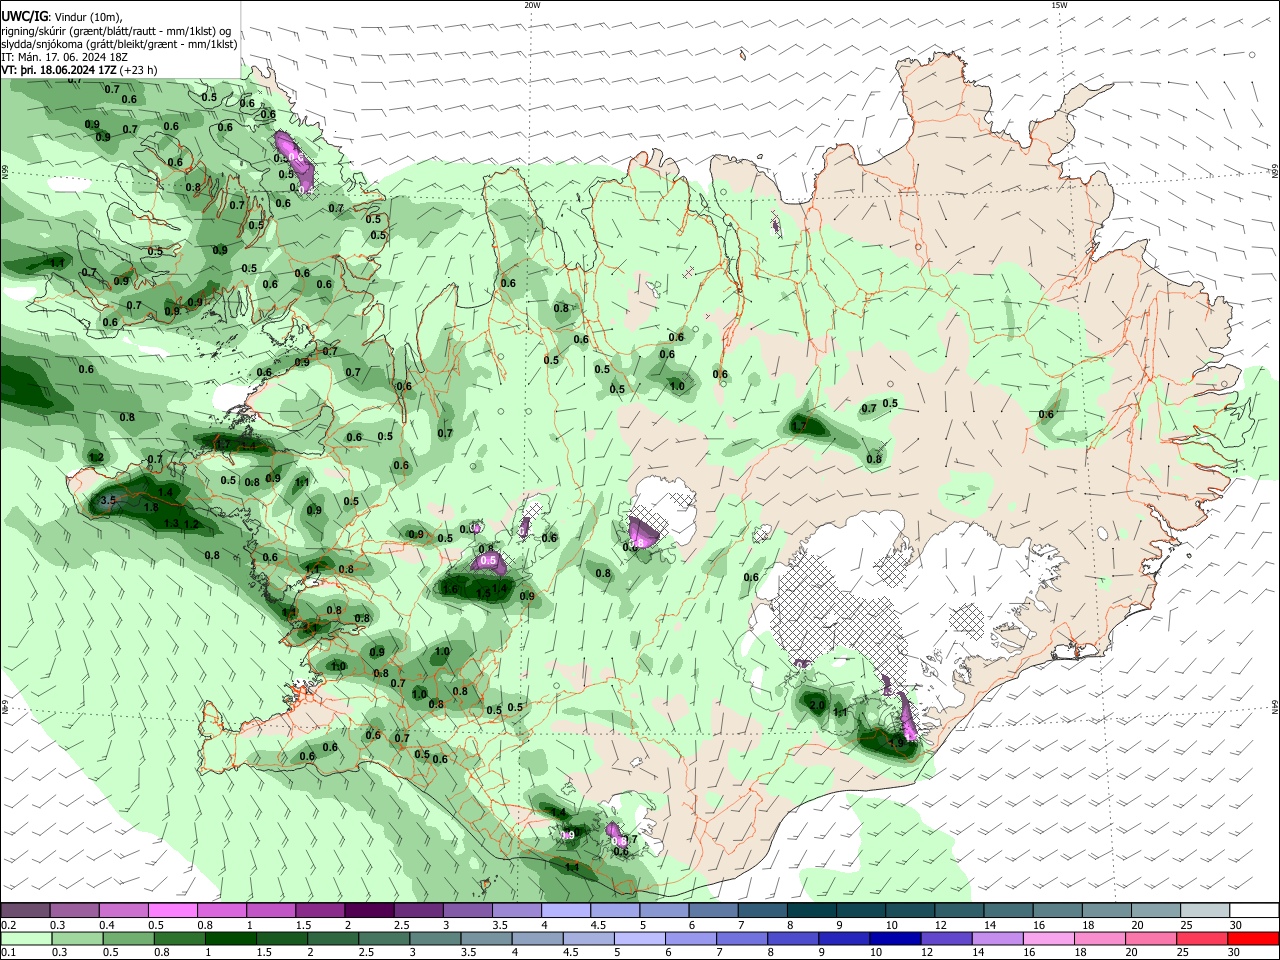Click the palest green lower-row swatch from 0.1 to 0.3
Viewport: 1280px width, 960px height.
tap(26, 938)
